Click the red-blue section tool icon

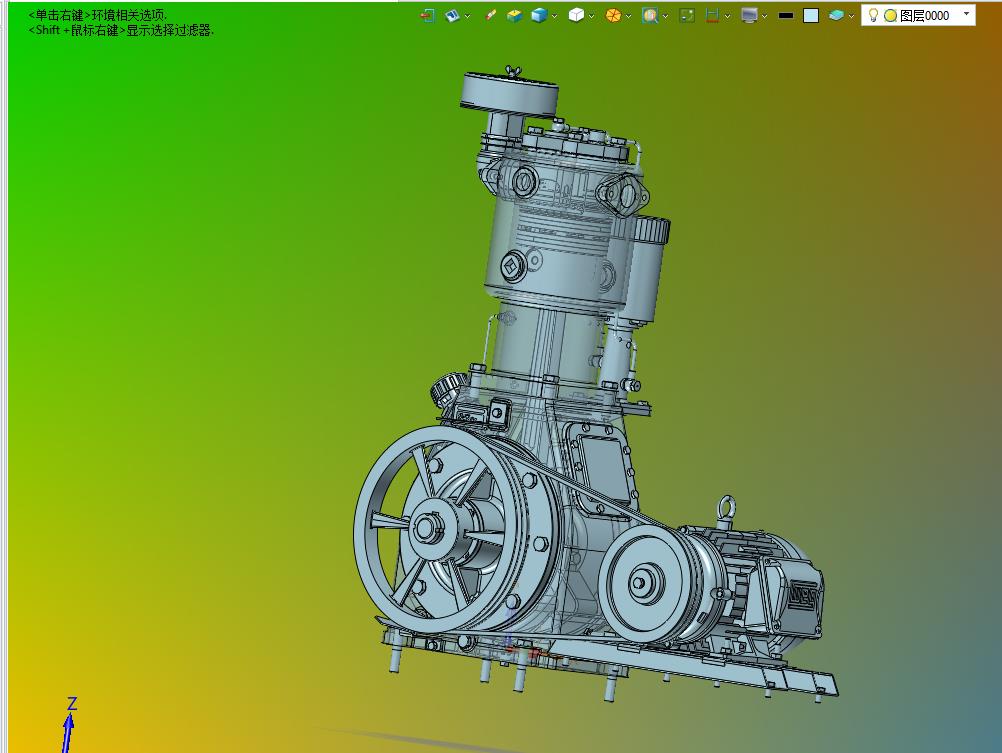(x=712, y=15)
